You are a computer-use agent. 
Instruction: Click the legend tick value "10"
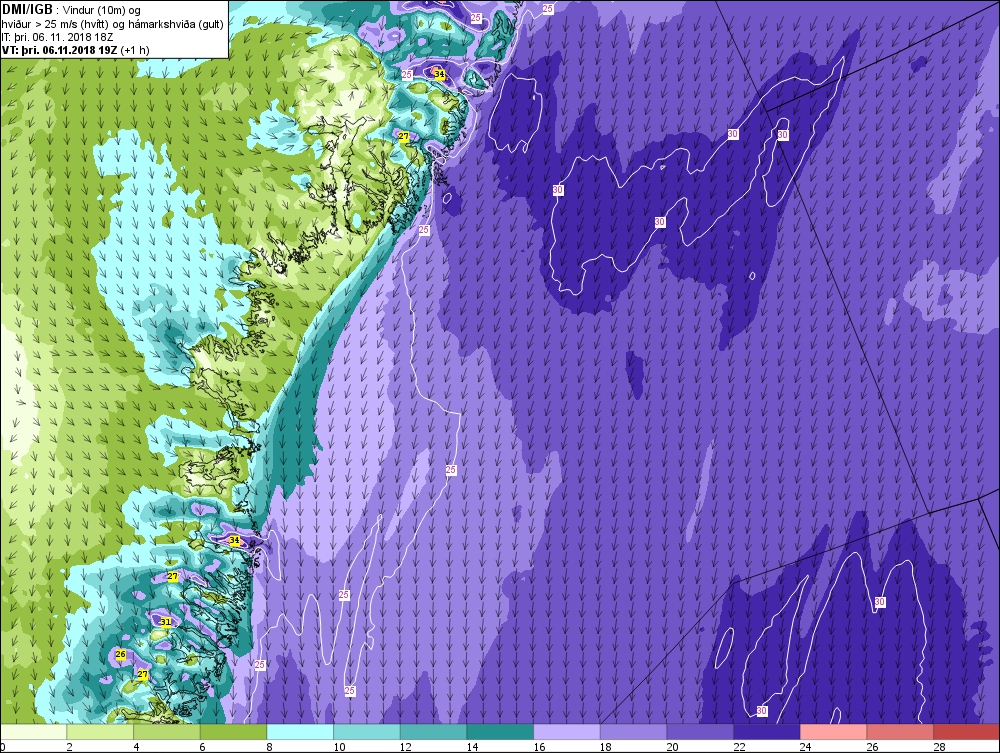click(339, 747)
